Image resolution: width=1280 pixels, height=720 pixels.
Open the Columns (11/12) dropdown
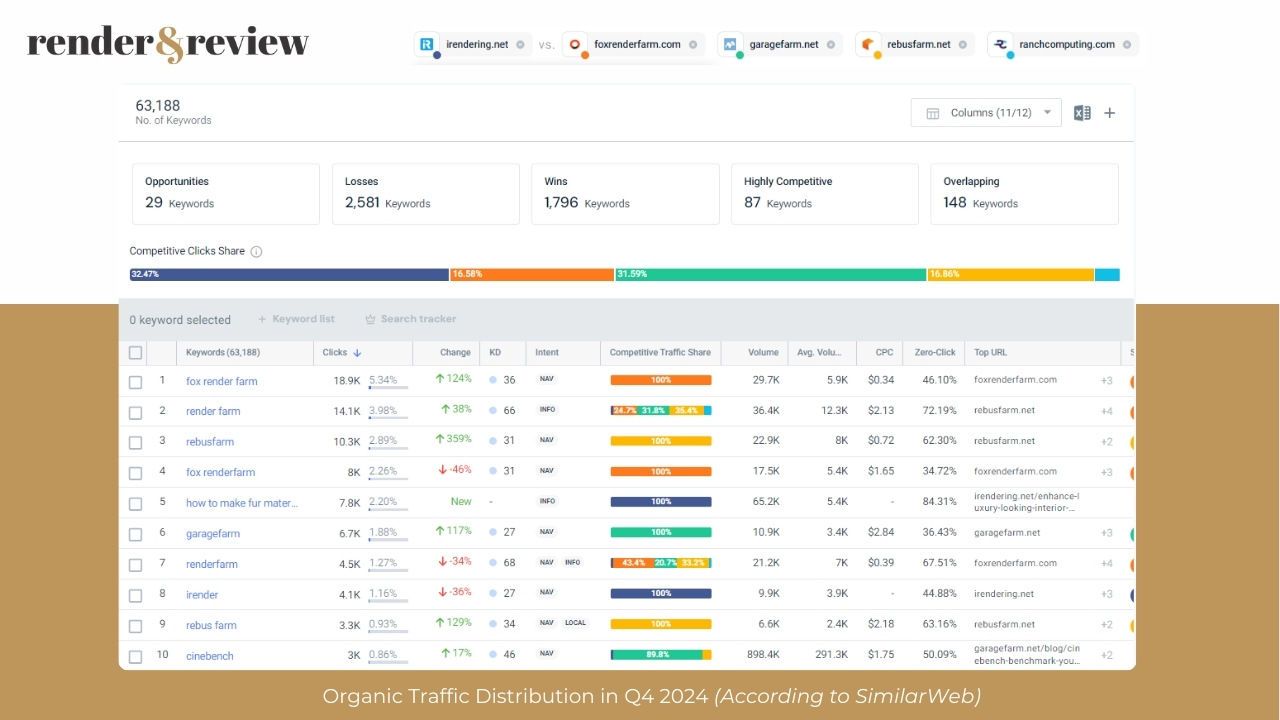[986, 113]
